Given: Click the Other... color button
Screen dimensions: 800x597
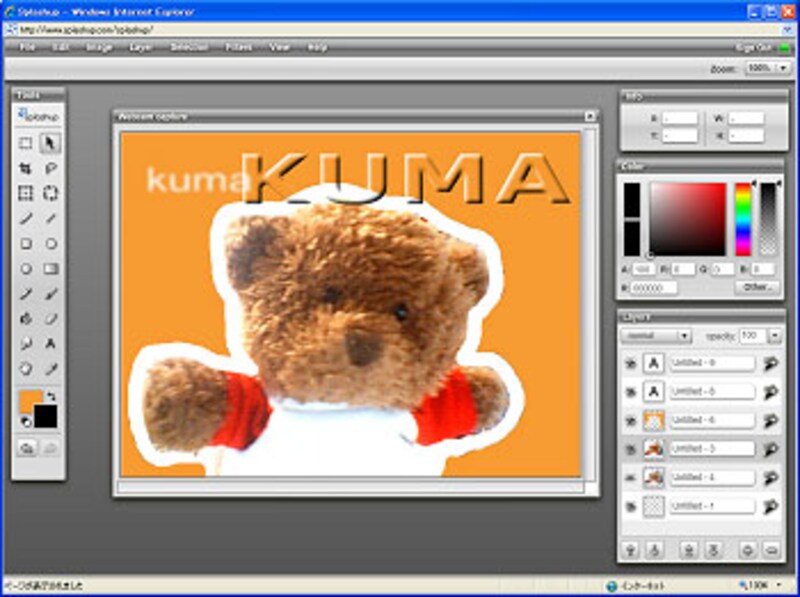Looking at the screenshot, I should tap(755, 288).
